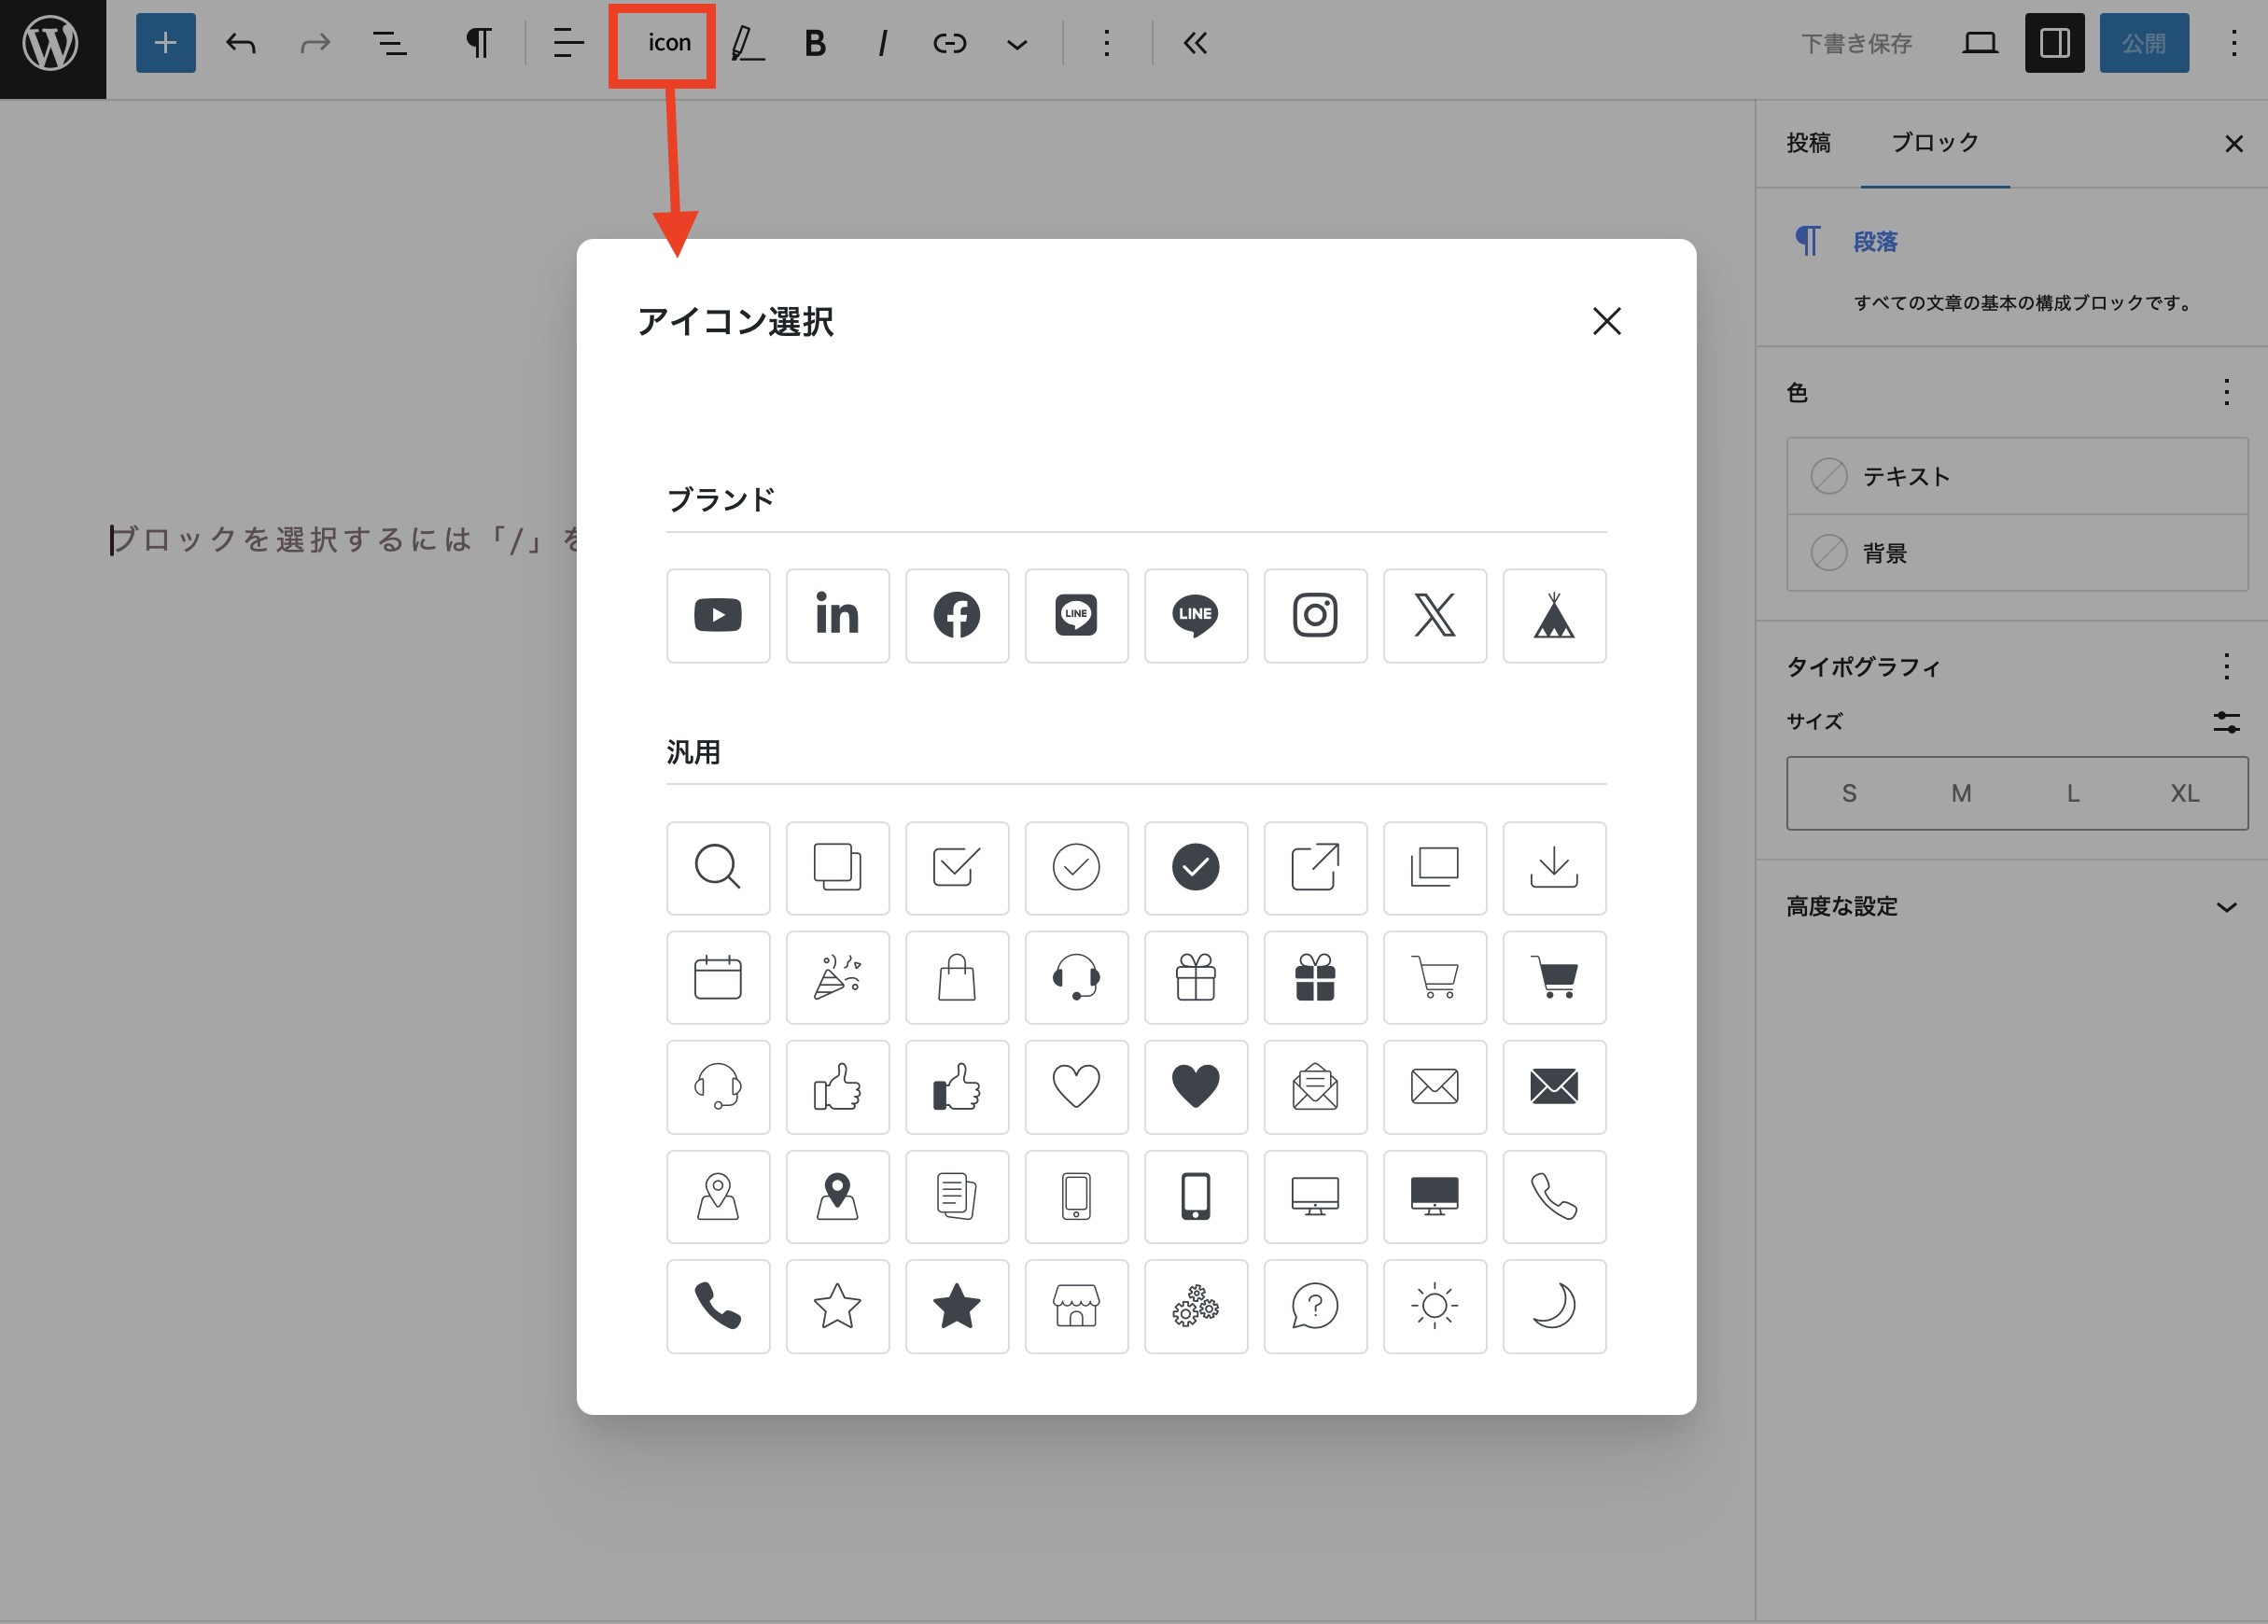Choose the filled shopping cart icon
Screen dimensions: 2268x1624
[1553, 977]
